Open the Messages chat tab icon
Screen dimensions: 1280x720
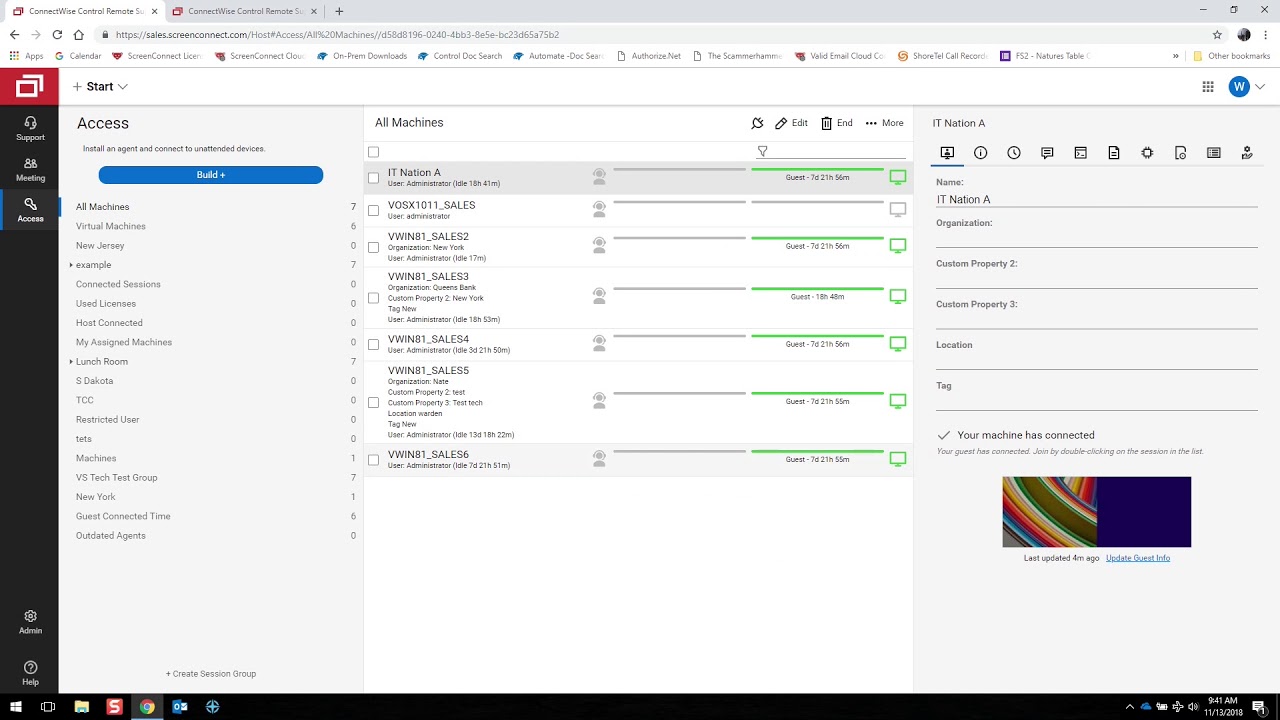pos(1047,153)
